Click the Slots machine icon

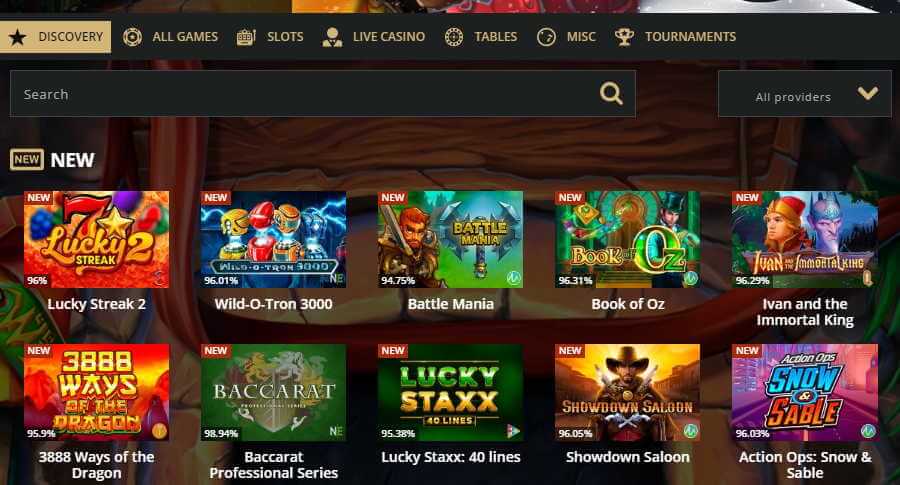[x=246, y=37]
